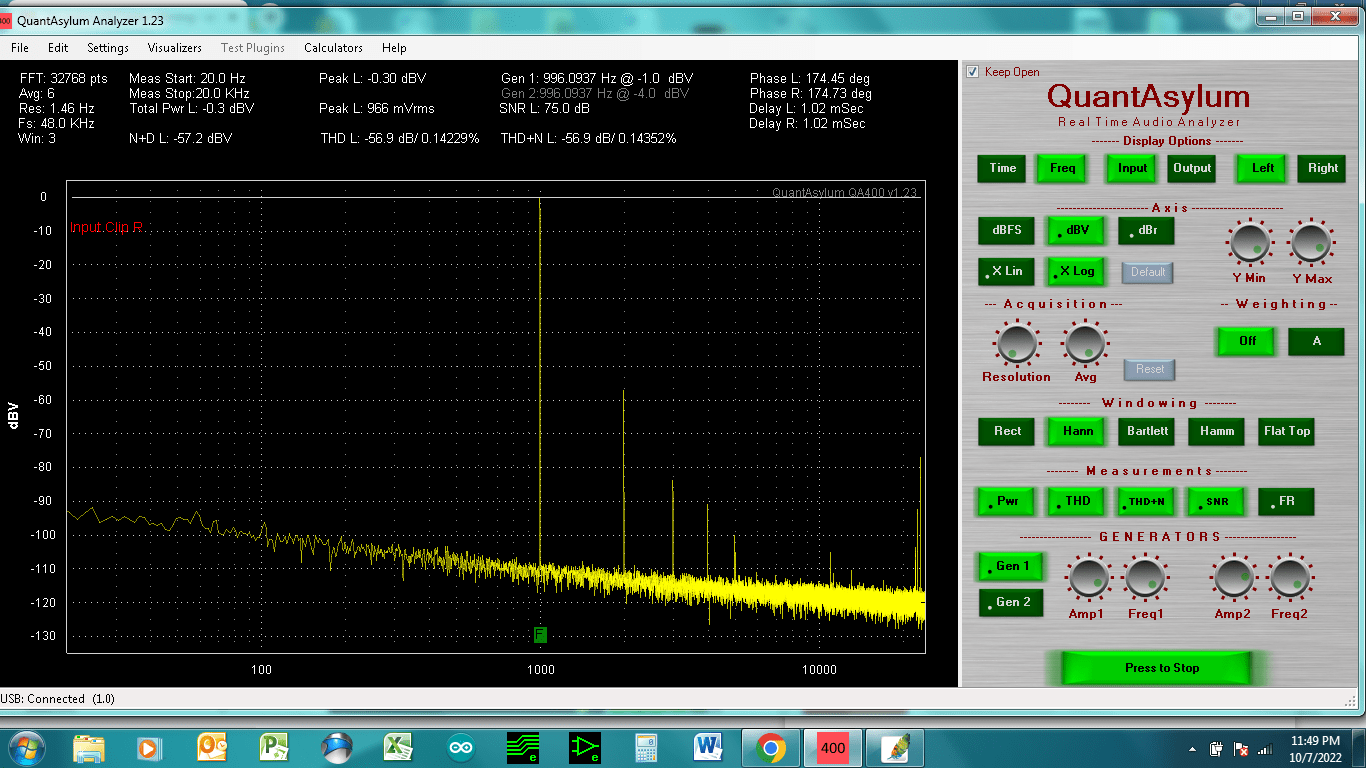The height and width of the screenshot is (768, 1366).
Task: Turn weighting Off
Action: (1247, 341)
